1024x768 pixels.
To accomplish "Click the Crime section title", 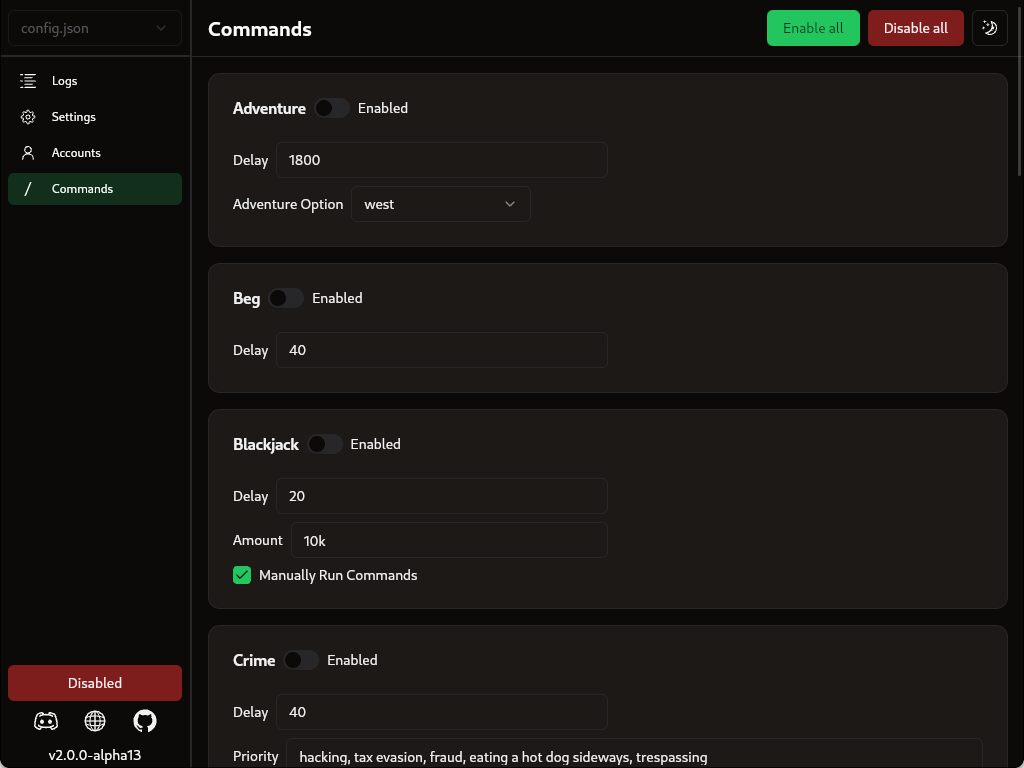I will (254, 660).
